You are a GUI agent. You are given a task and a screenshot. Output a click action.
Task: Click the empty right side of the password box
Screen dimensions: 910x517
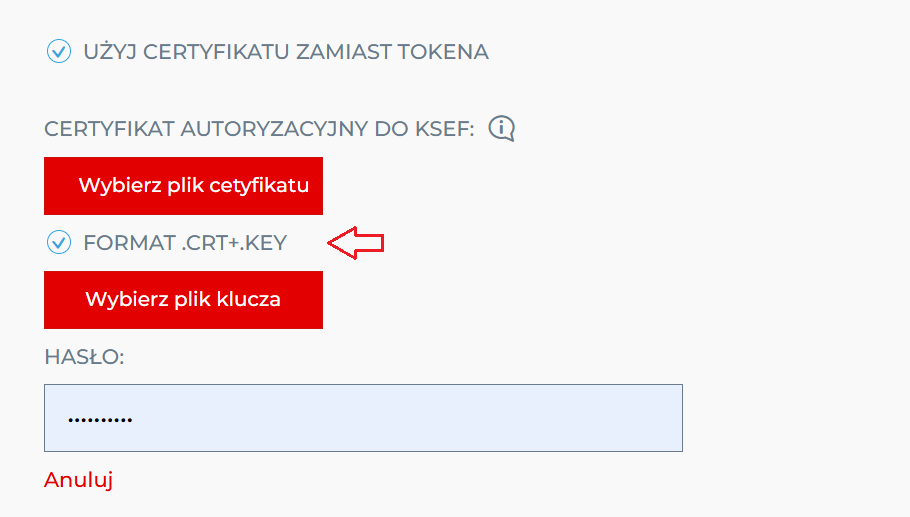(x=522, y=418)
